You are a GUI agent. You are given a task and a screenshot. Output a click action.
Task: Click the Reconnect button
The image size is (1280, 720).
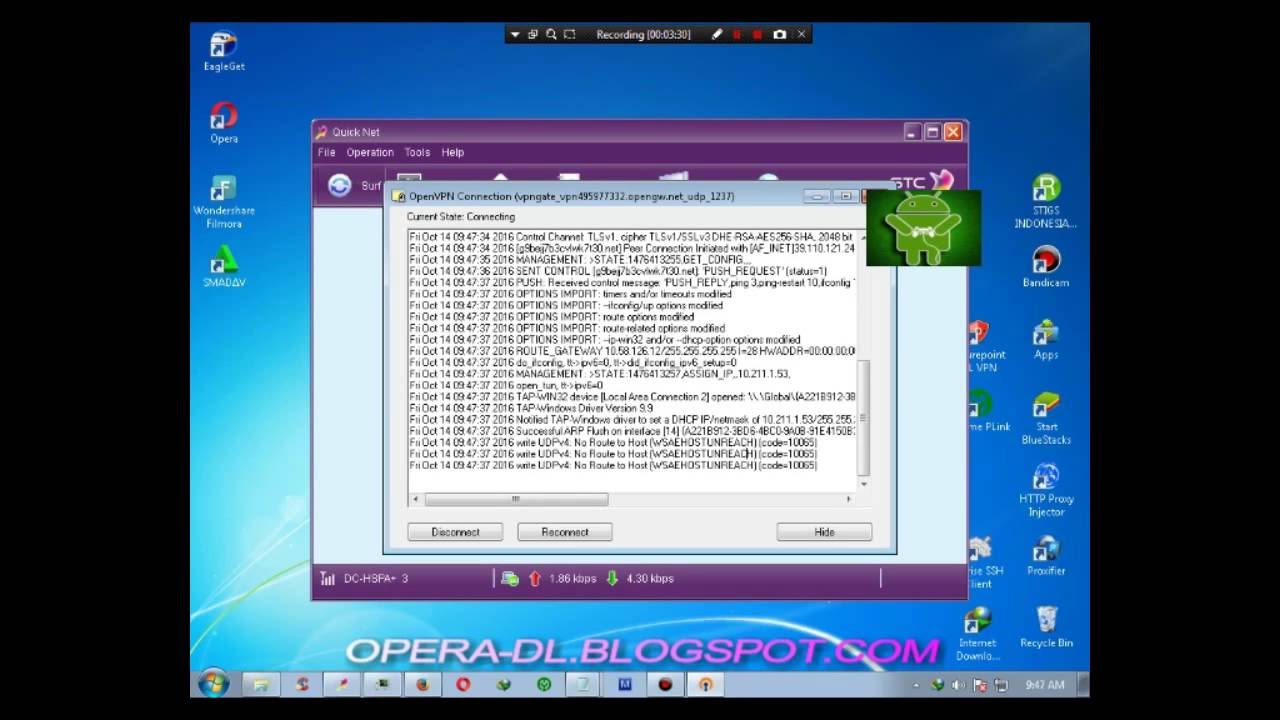(565, 532)
